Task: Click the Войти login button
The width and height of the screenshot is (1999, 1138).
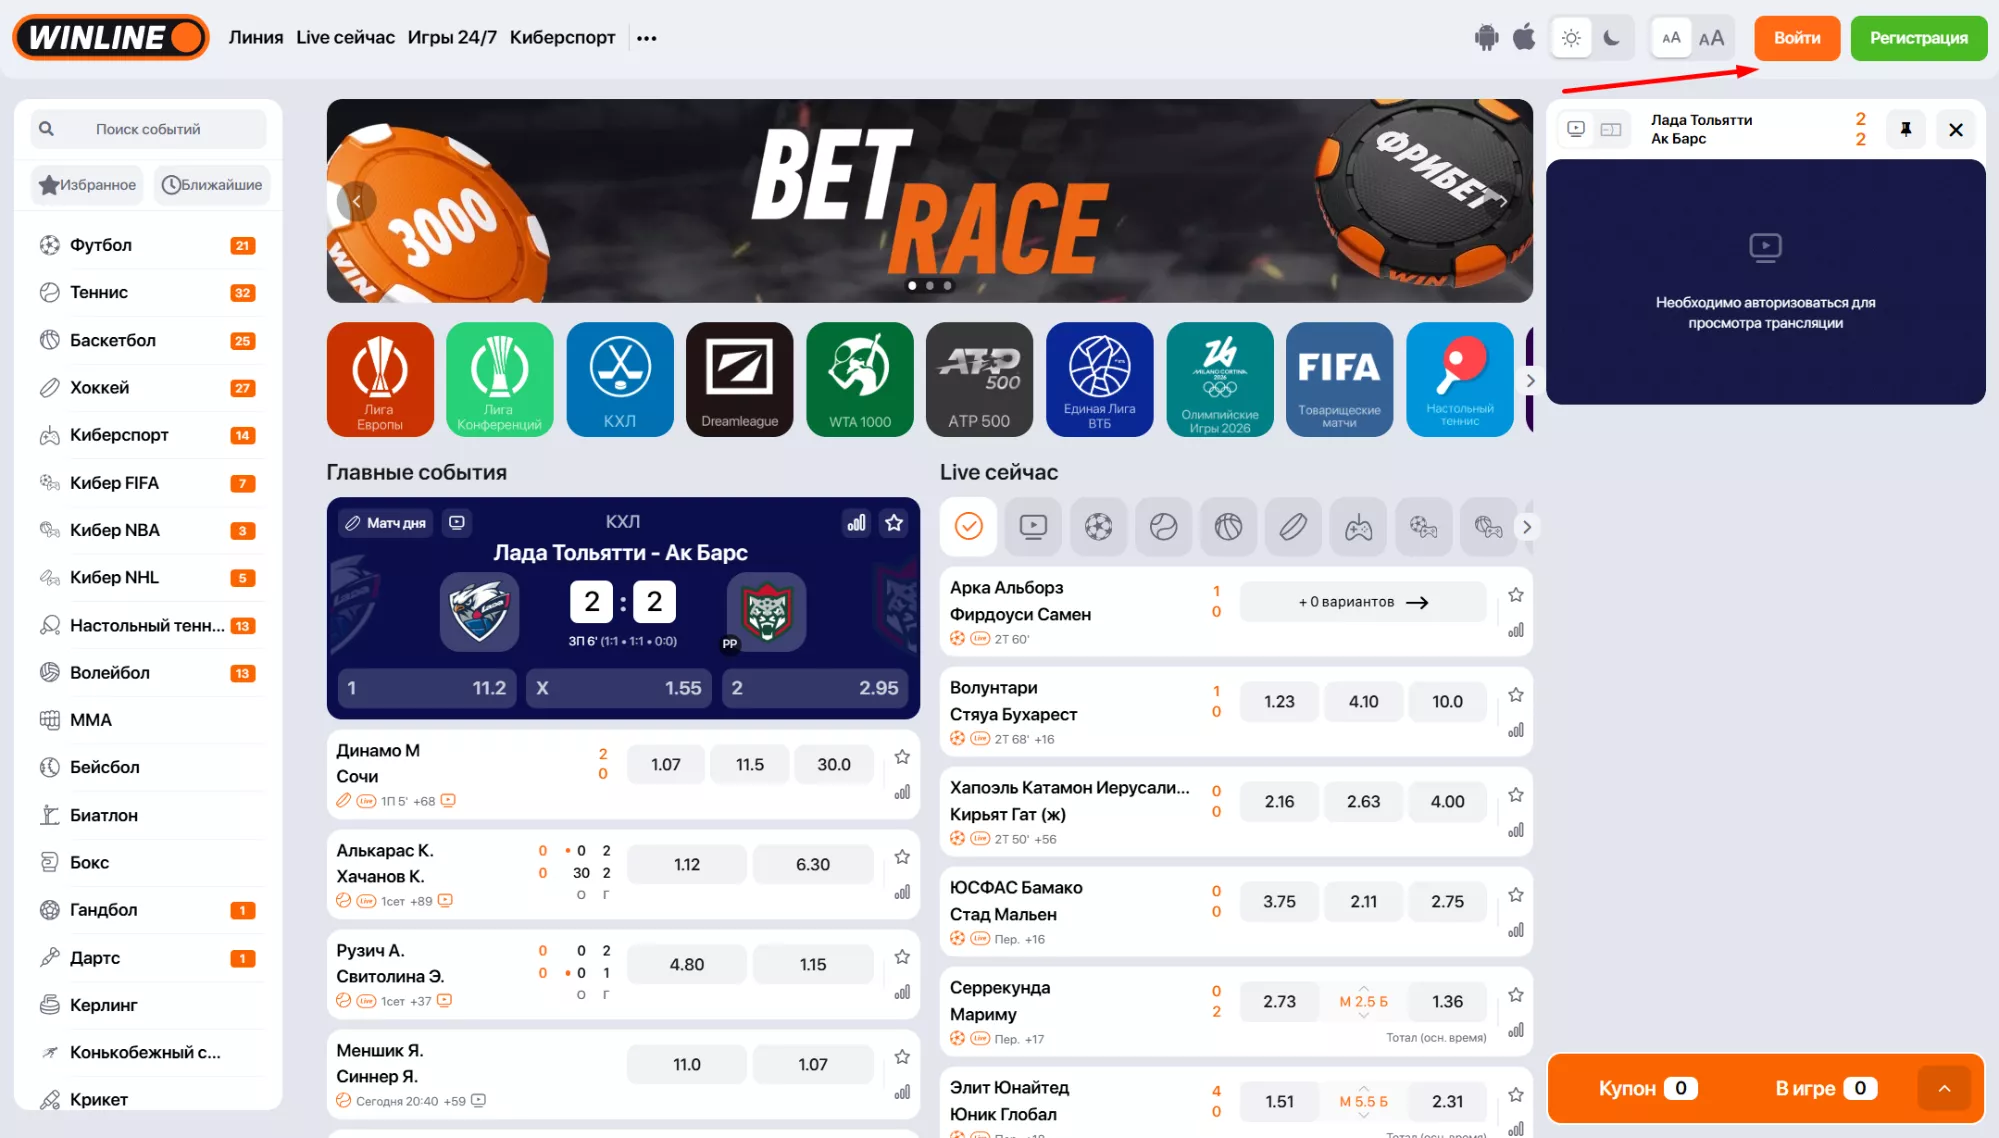Action: point(1797,38)
